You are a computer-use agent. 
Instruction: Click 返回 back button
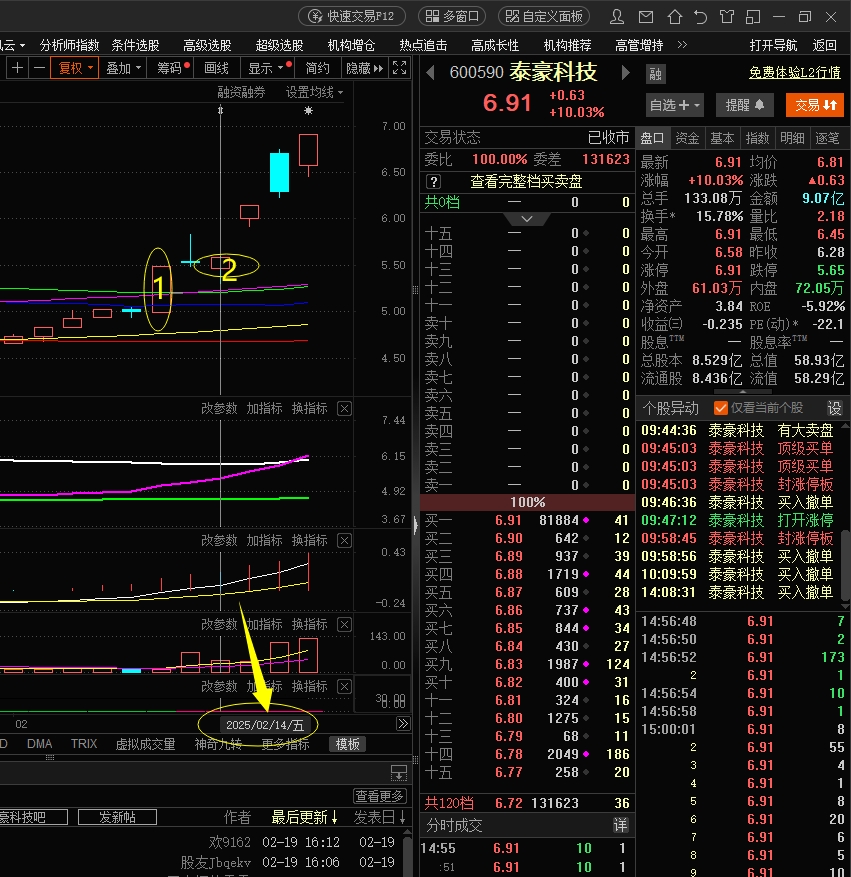(x=824, y=45)
